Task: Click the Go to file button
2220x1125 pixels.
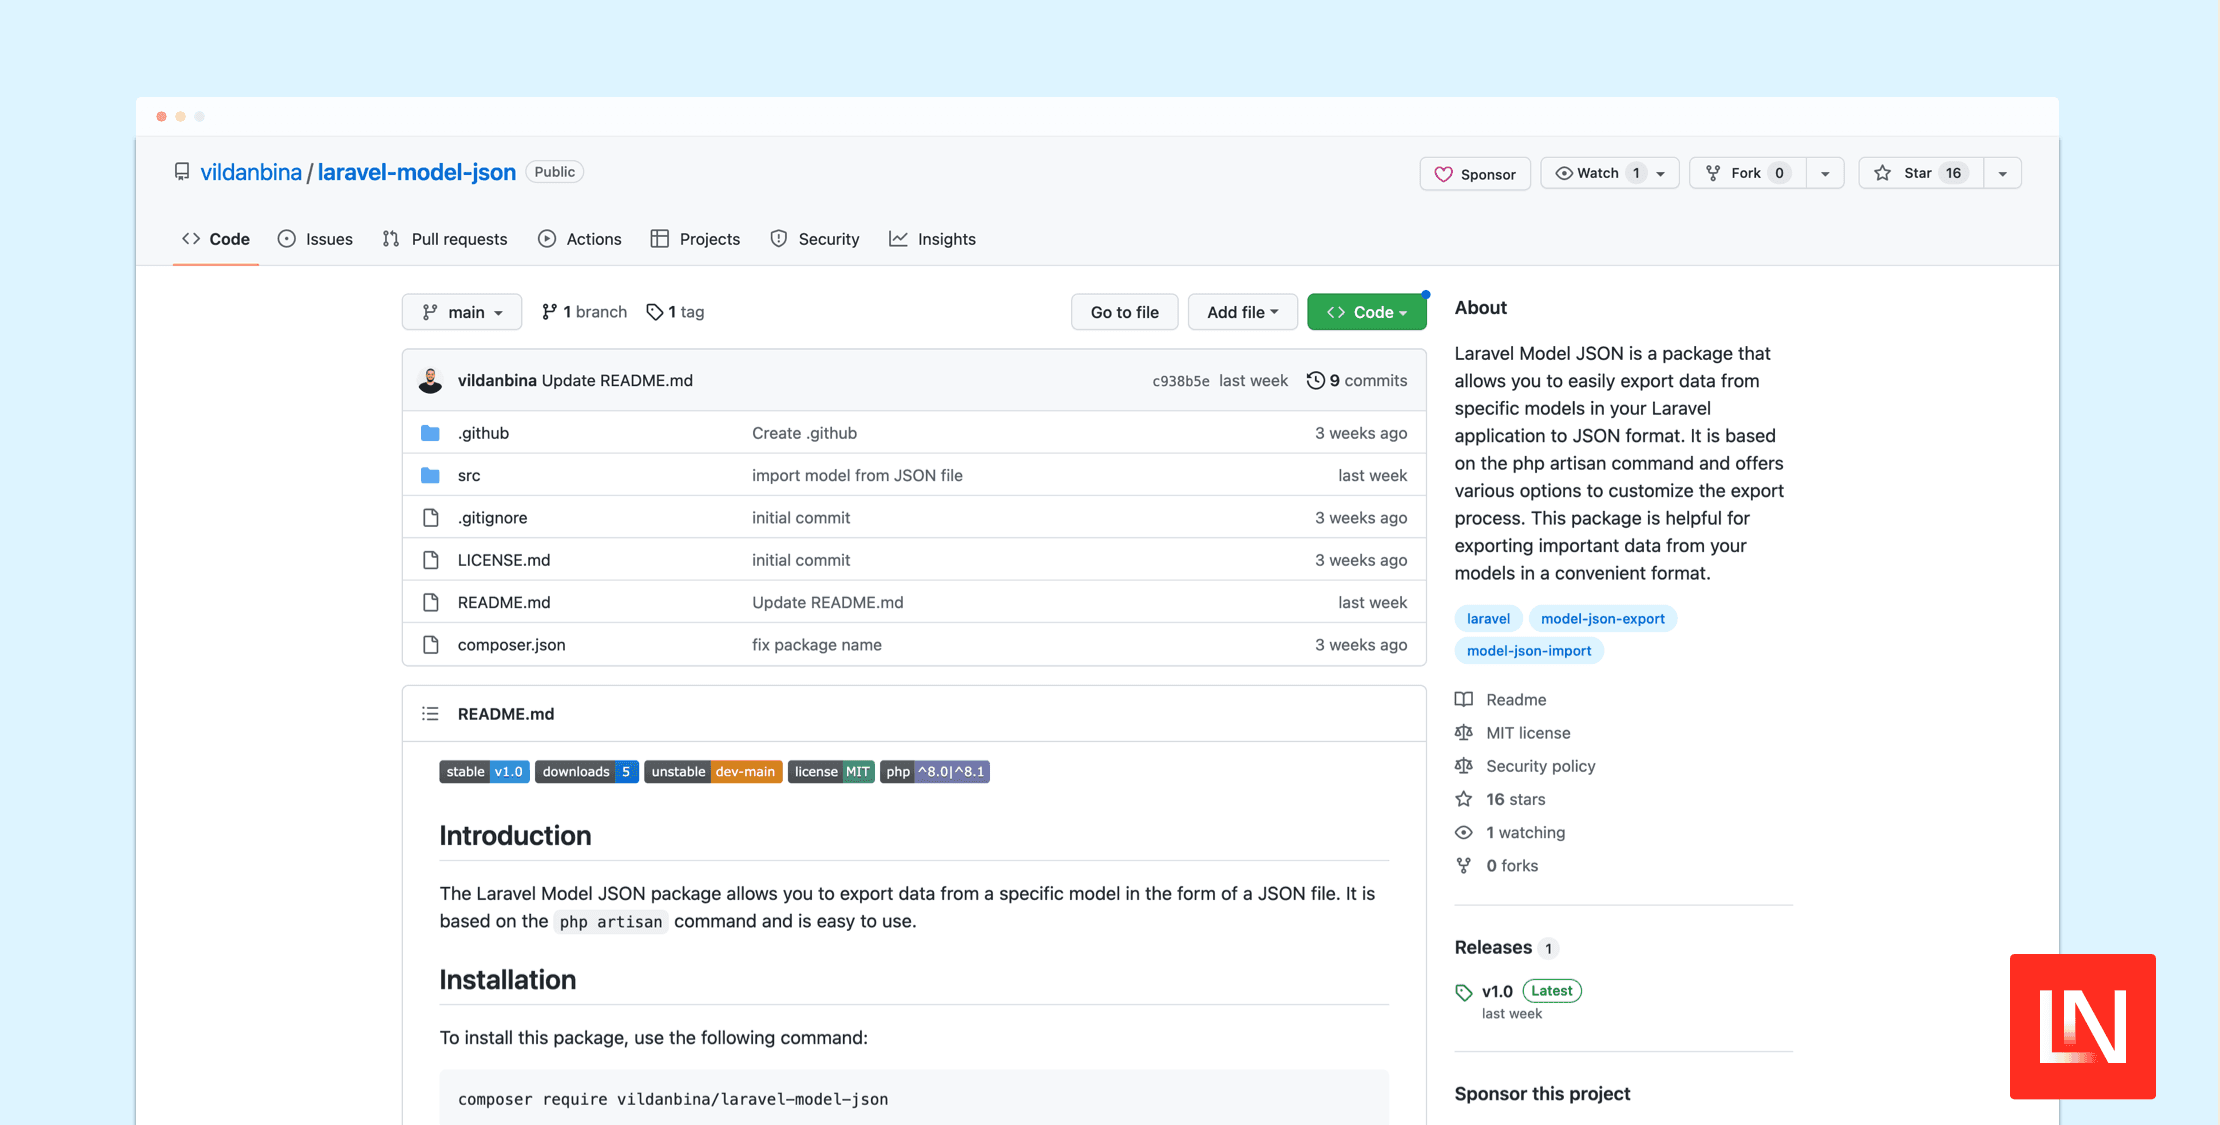Action: click(1124, 312)
